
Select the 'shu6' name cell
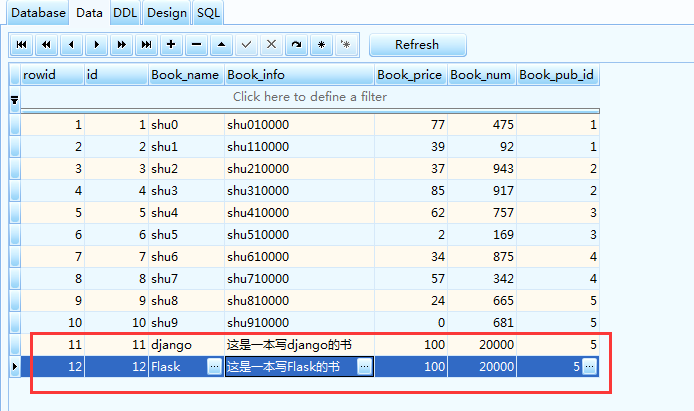[186, 257]
